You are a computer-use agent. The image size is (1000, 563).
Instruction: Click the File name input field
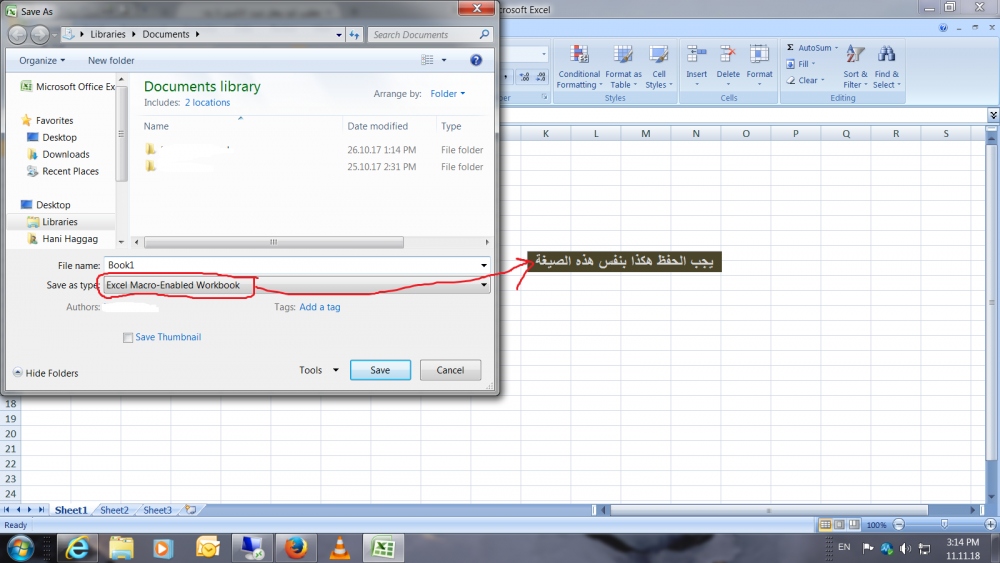click(291, 265)
